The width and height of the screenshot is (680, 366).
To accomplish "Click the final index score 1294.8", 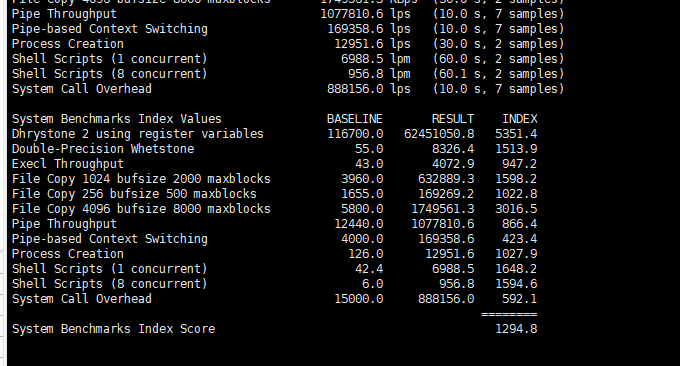I will tap(516, 329).
